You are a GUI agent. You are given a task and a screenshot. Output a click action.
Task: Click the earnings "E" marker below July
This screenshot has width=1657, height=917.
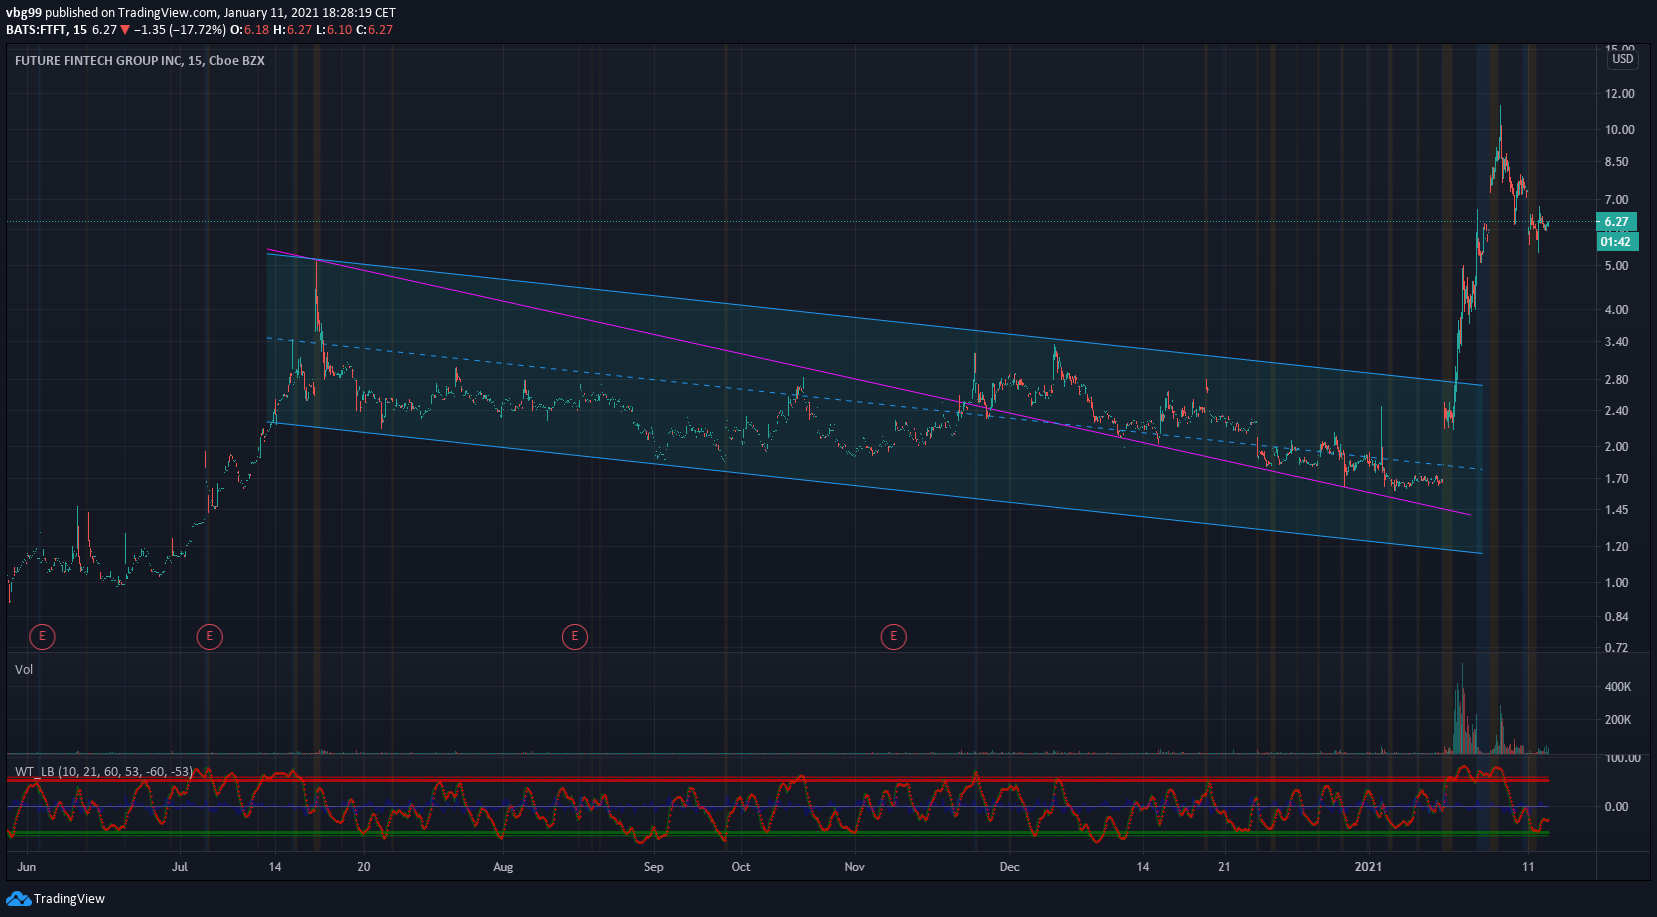click(210, 636)
